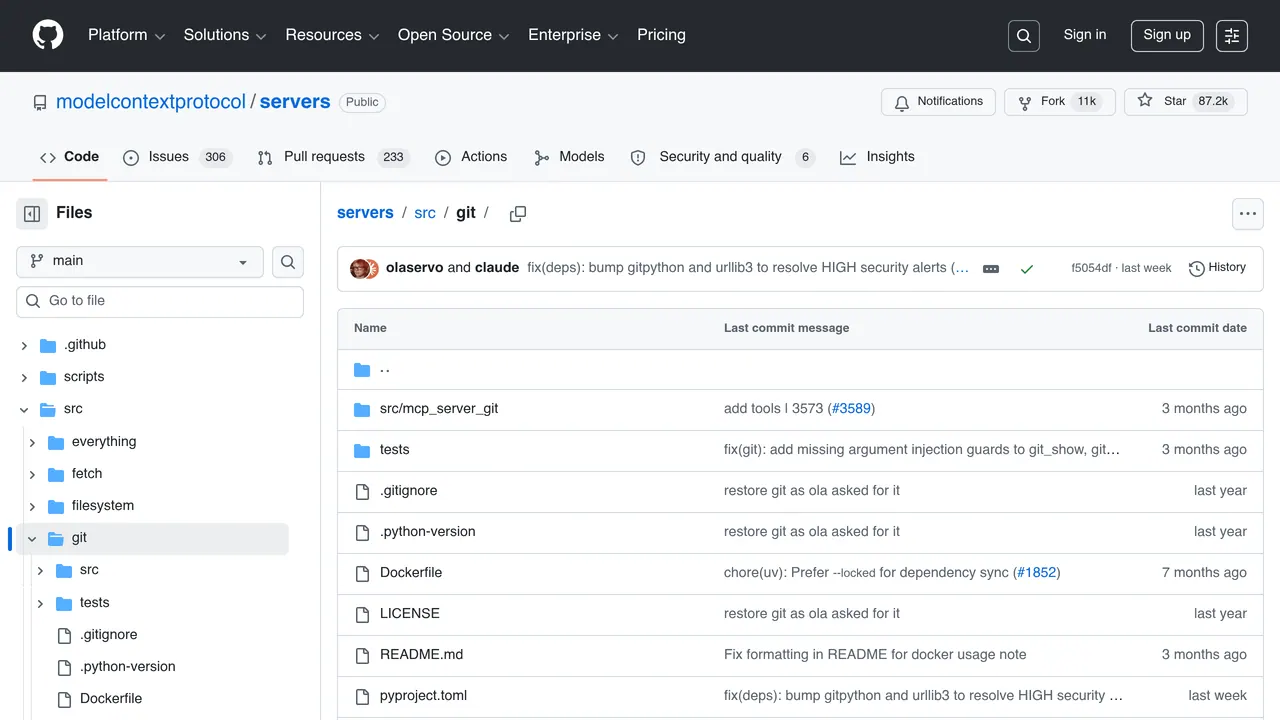Go to Pricing page
Screen dimensions: 1280x720
coord(661,35)
